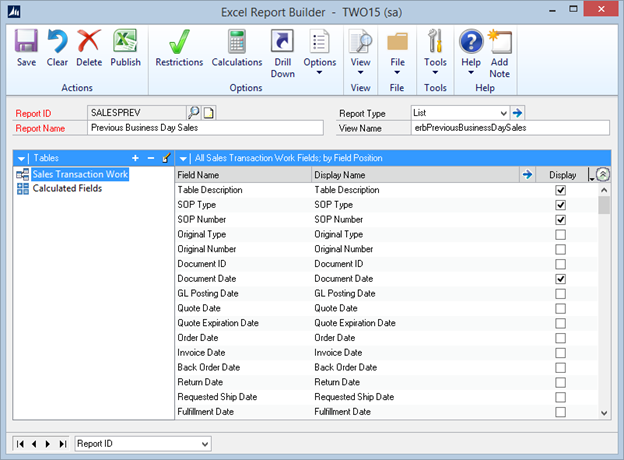Click the vertical scrollbar thumb
624x460 pixels.
pos(604,205)
